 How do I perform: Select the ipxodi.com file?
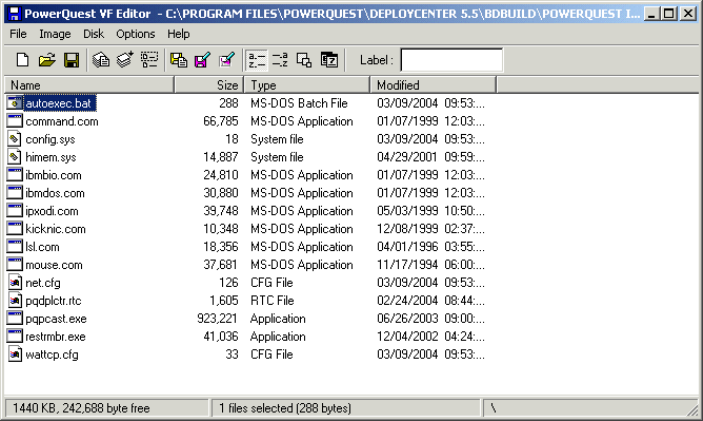click(52, 211)
